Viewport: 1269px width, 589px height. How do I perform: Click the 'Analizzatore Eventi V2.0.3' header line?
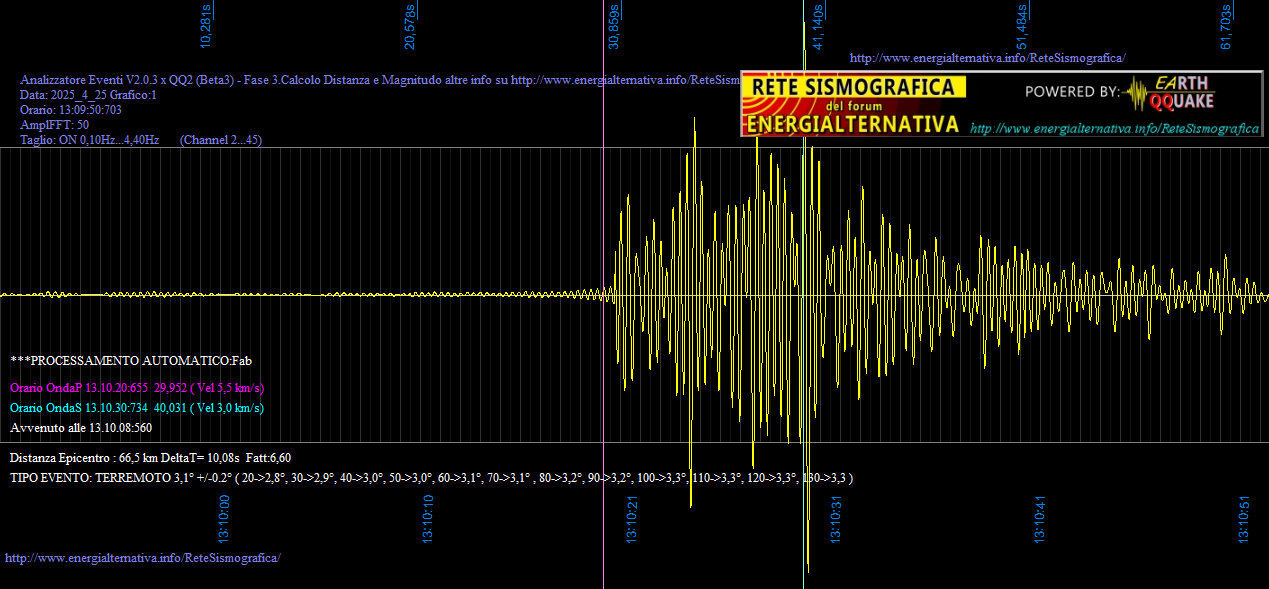380,80
